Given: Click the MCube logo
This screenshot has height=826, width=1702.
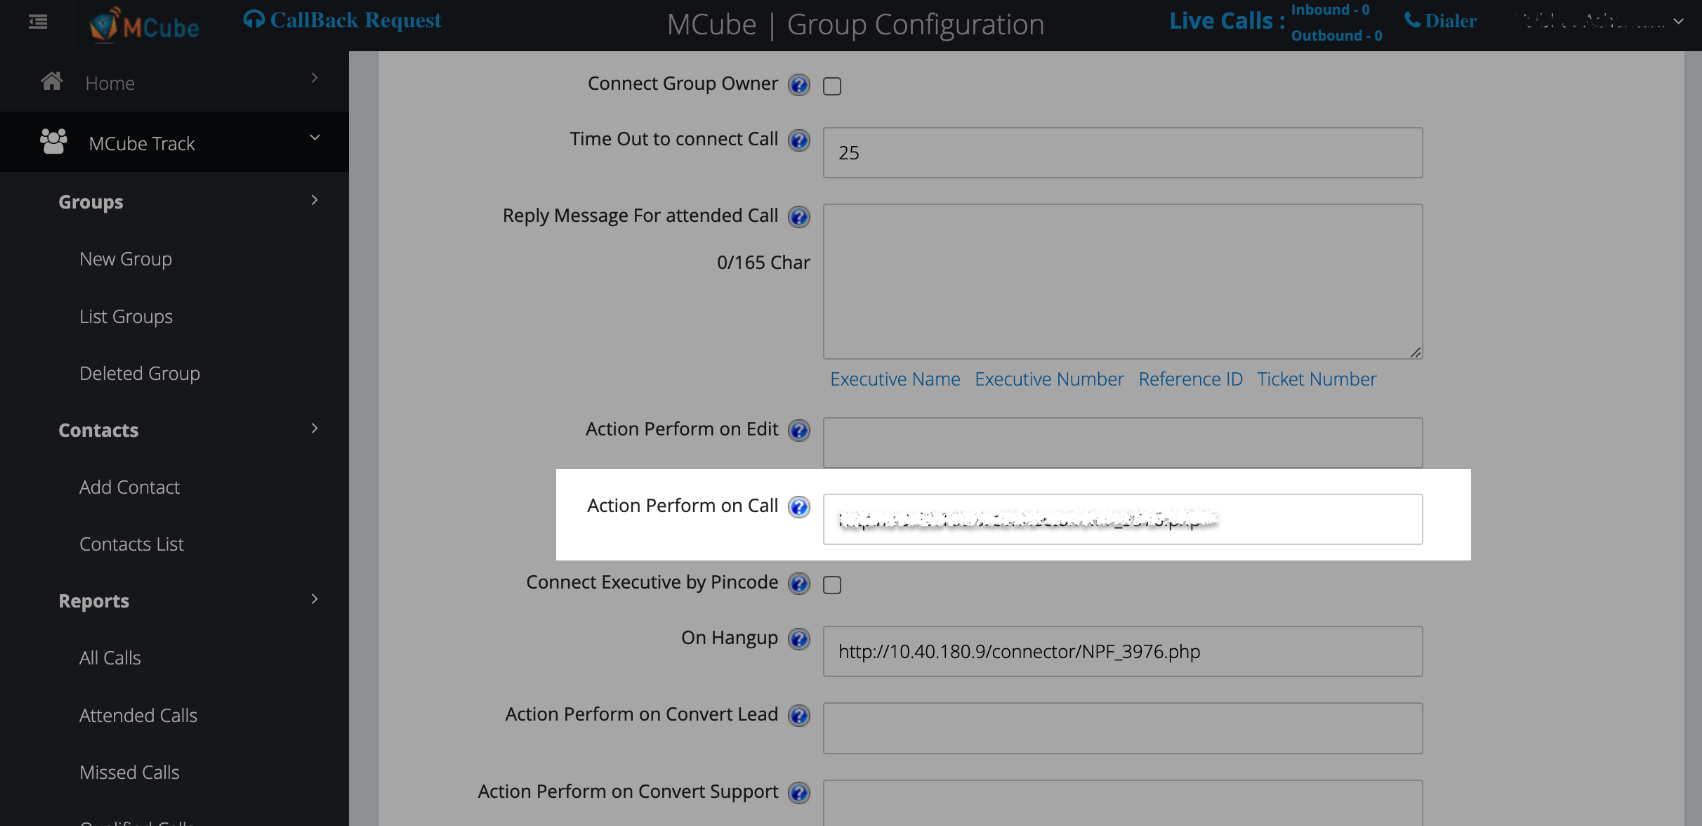Looking at the screenshot, I should tap(145, 25).
